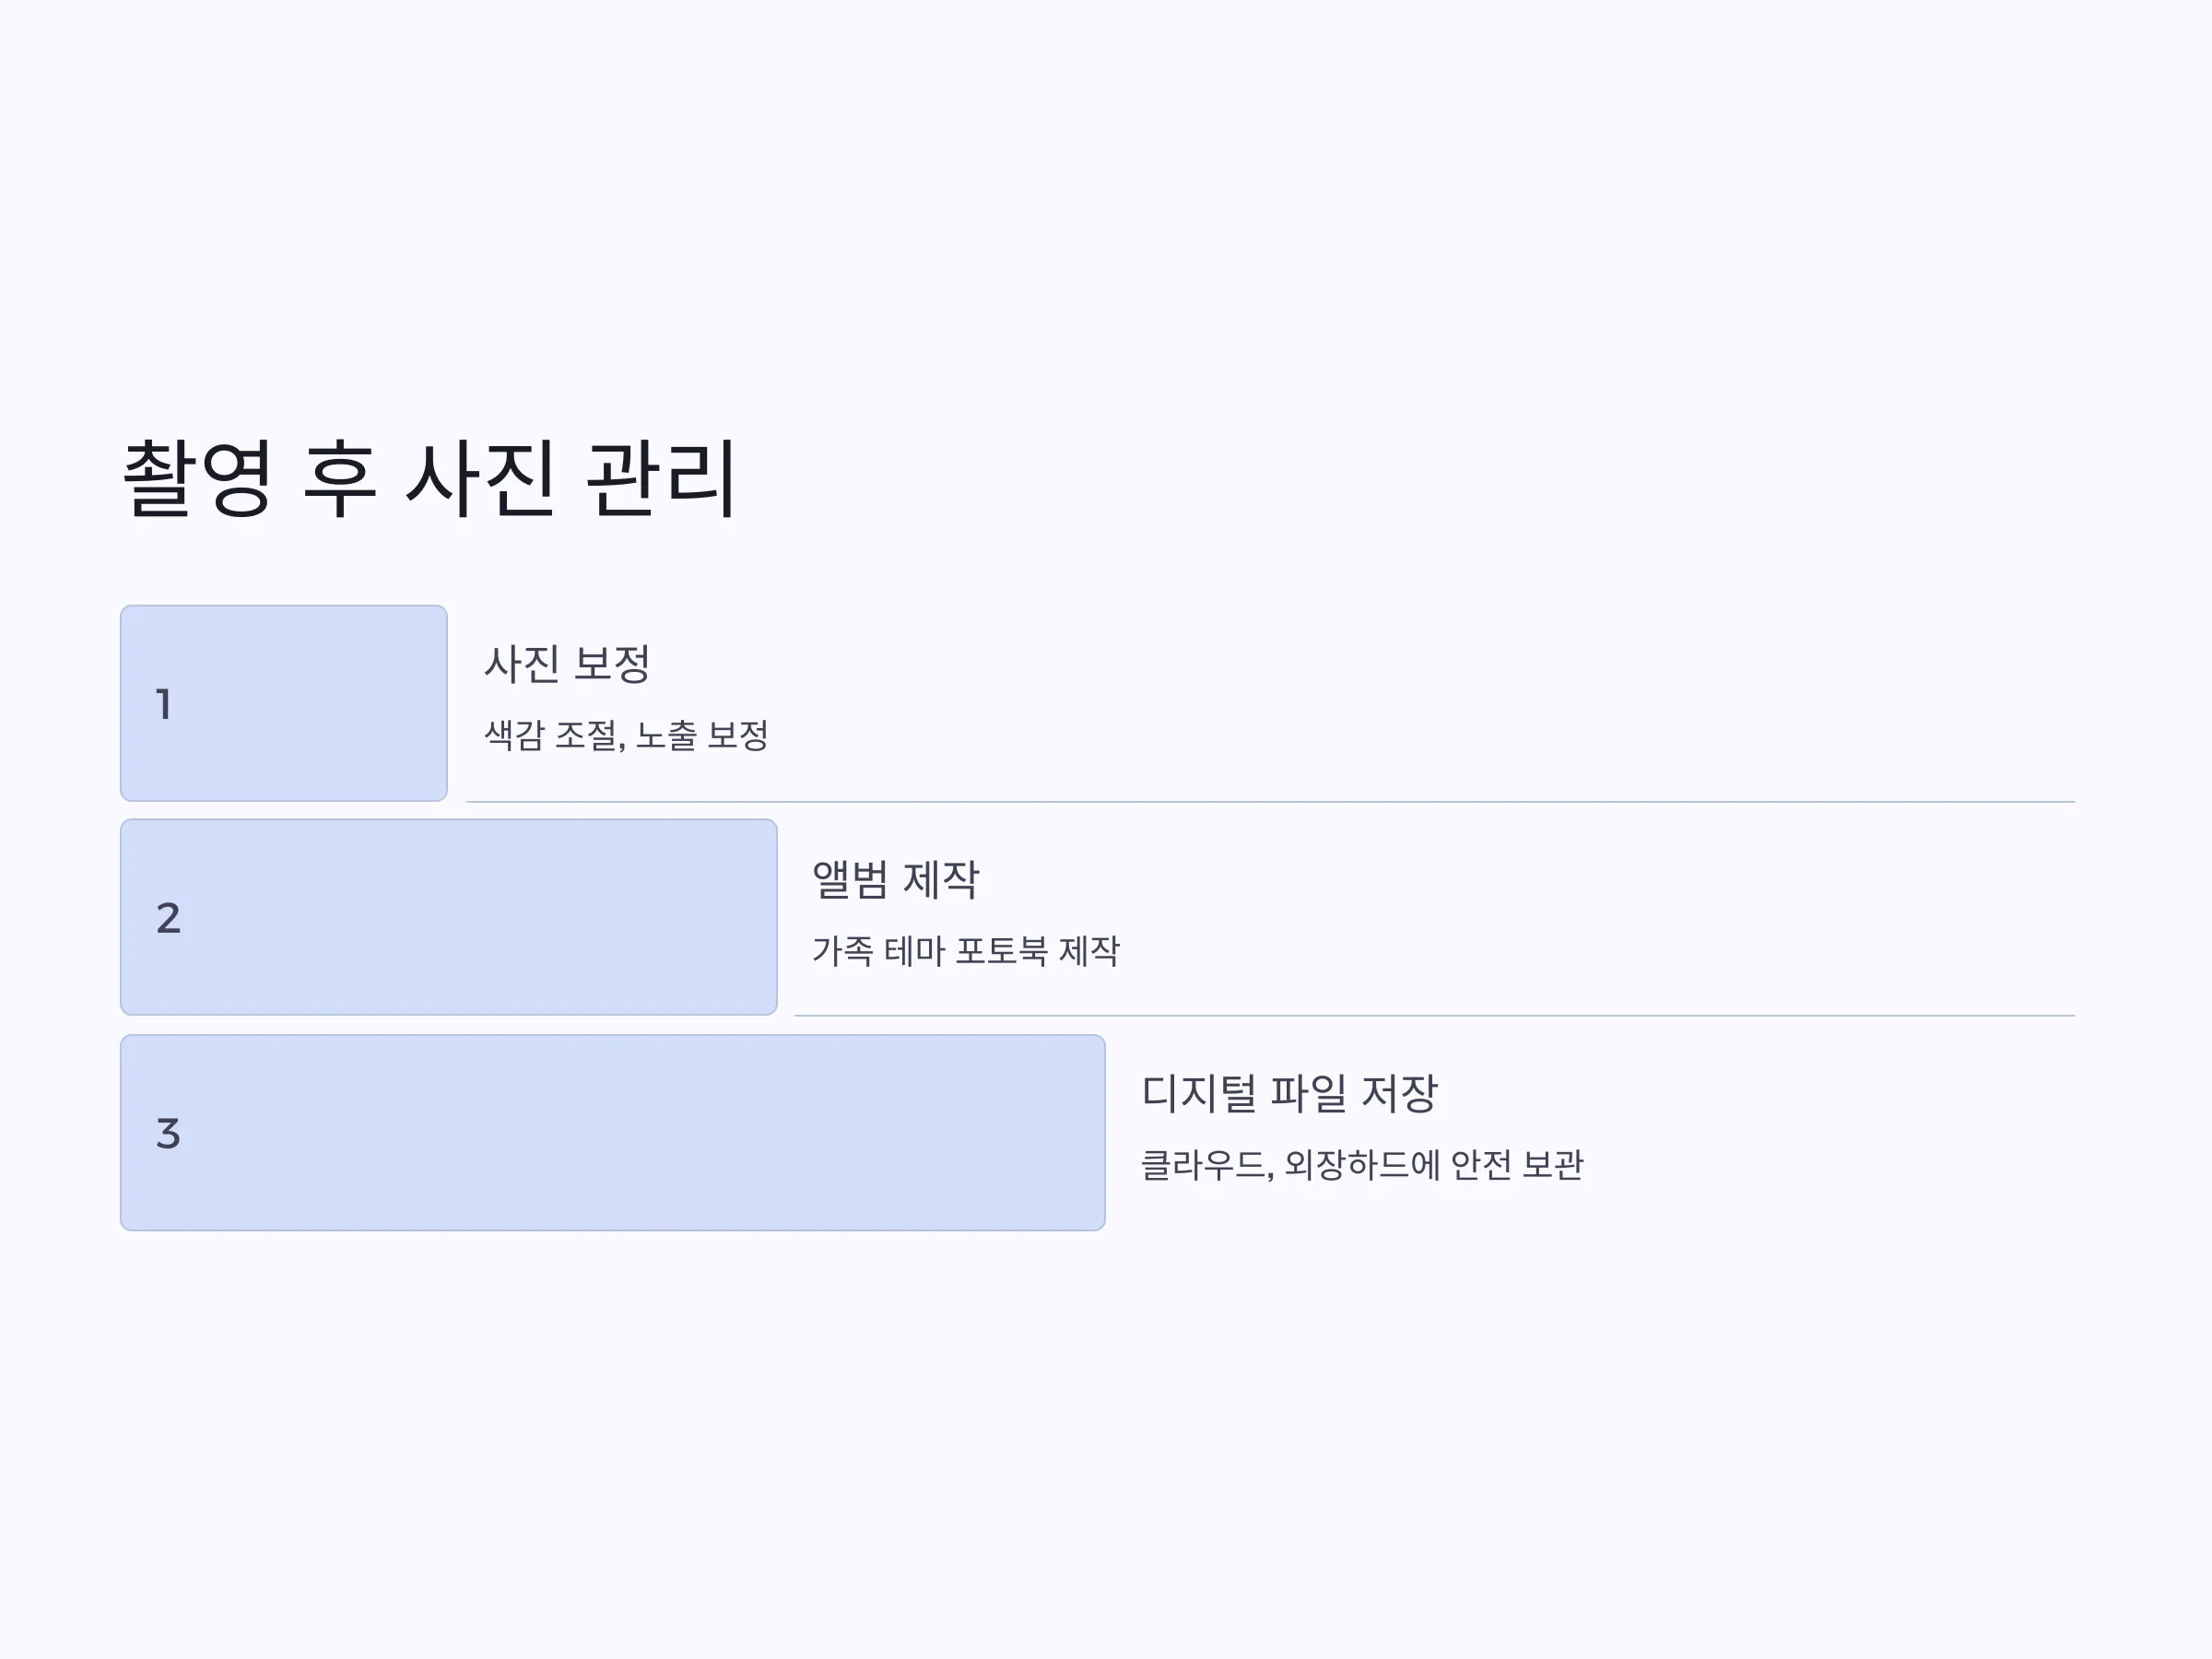The height and width of the screenshot is (1659, 2212).
Task: Click the word 제작 in second heading
Action: pyautogui.click(x=941, y=879)
